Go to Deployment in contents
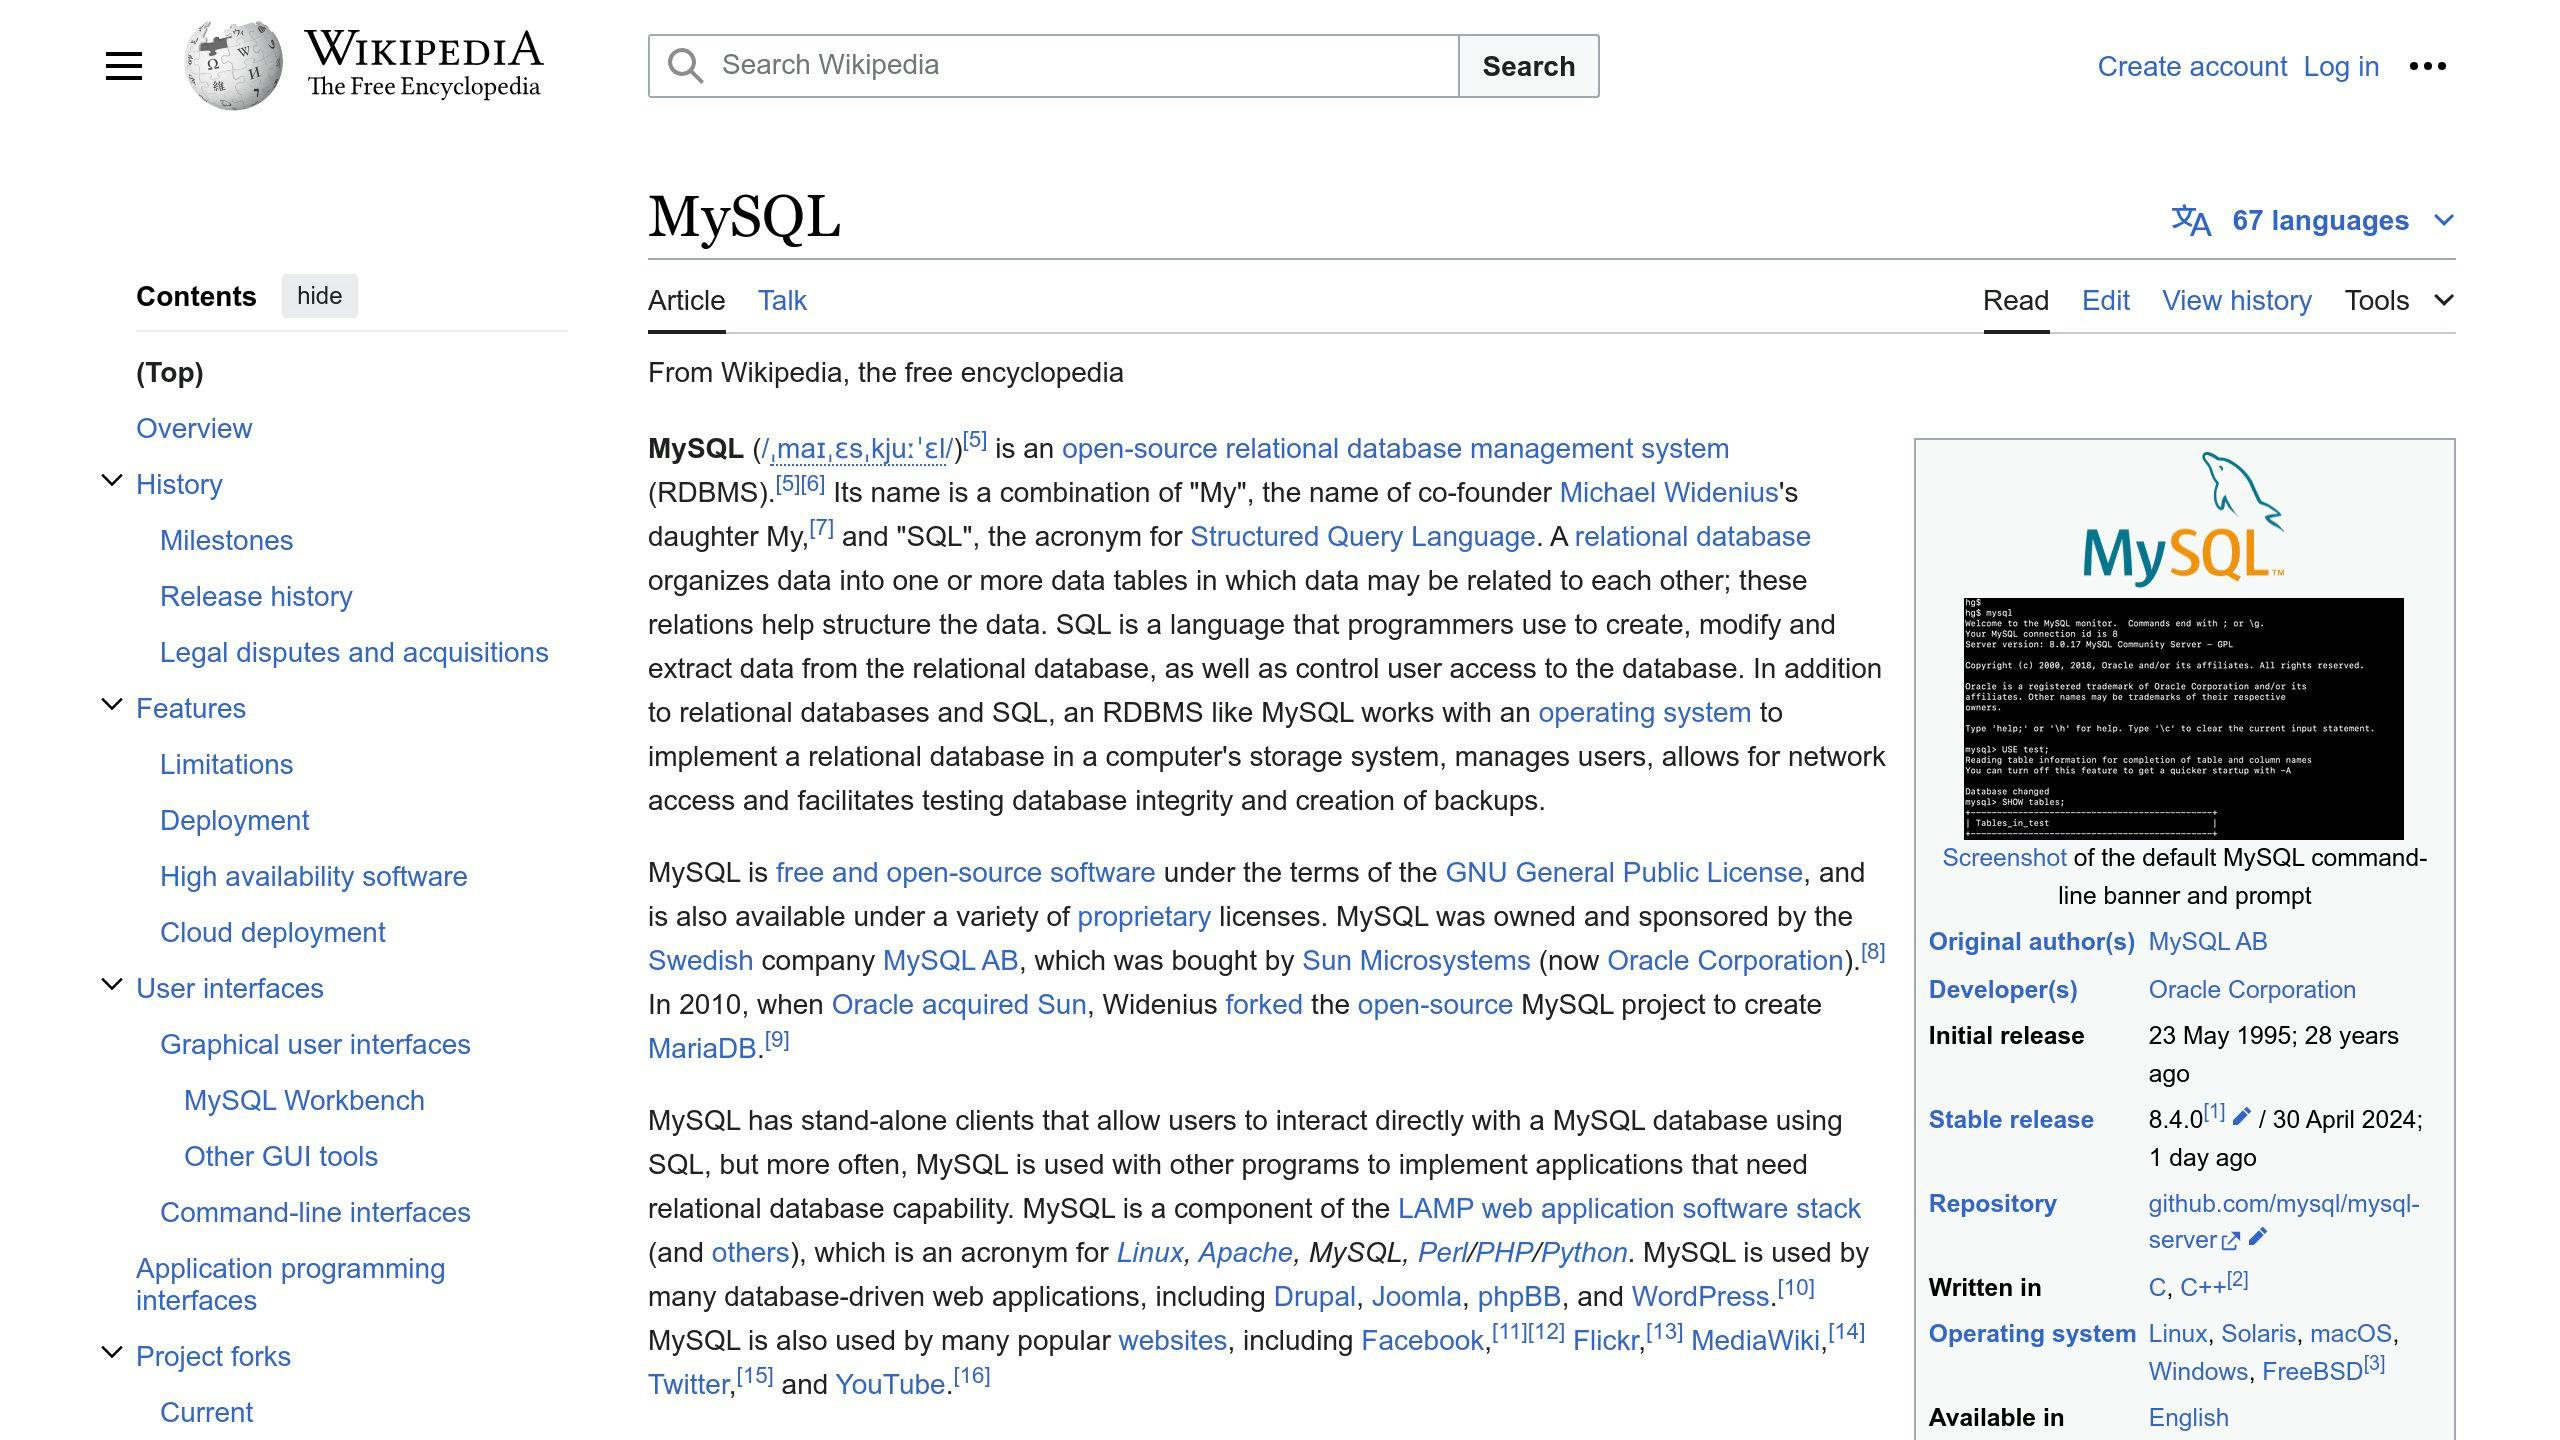This screenshot has width=2560, height=1440. pyautogui.click(x=234, y=820)
